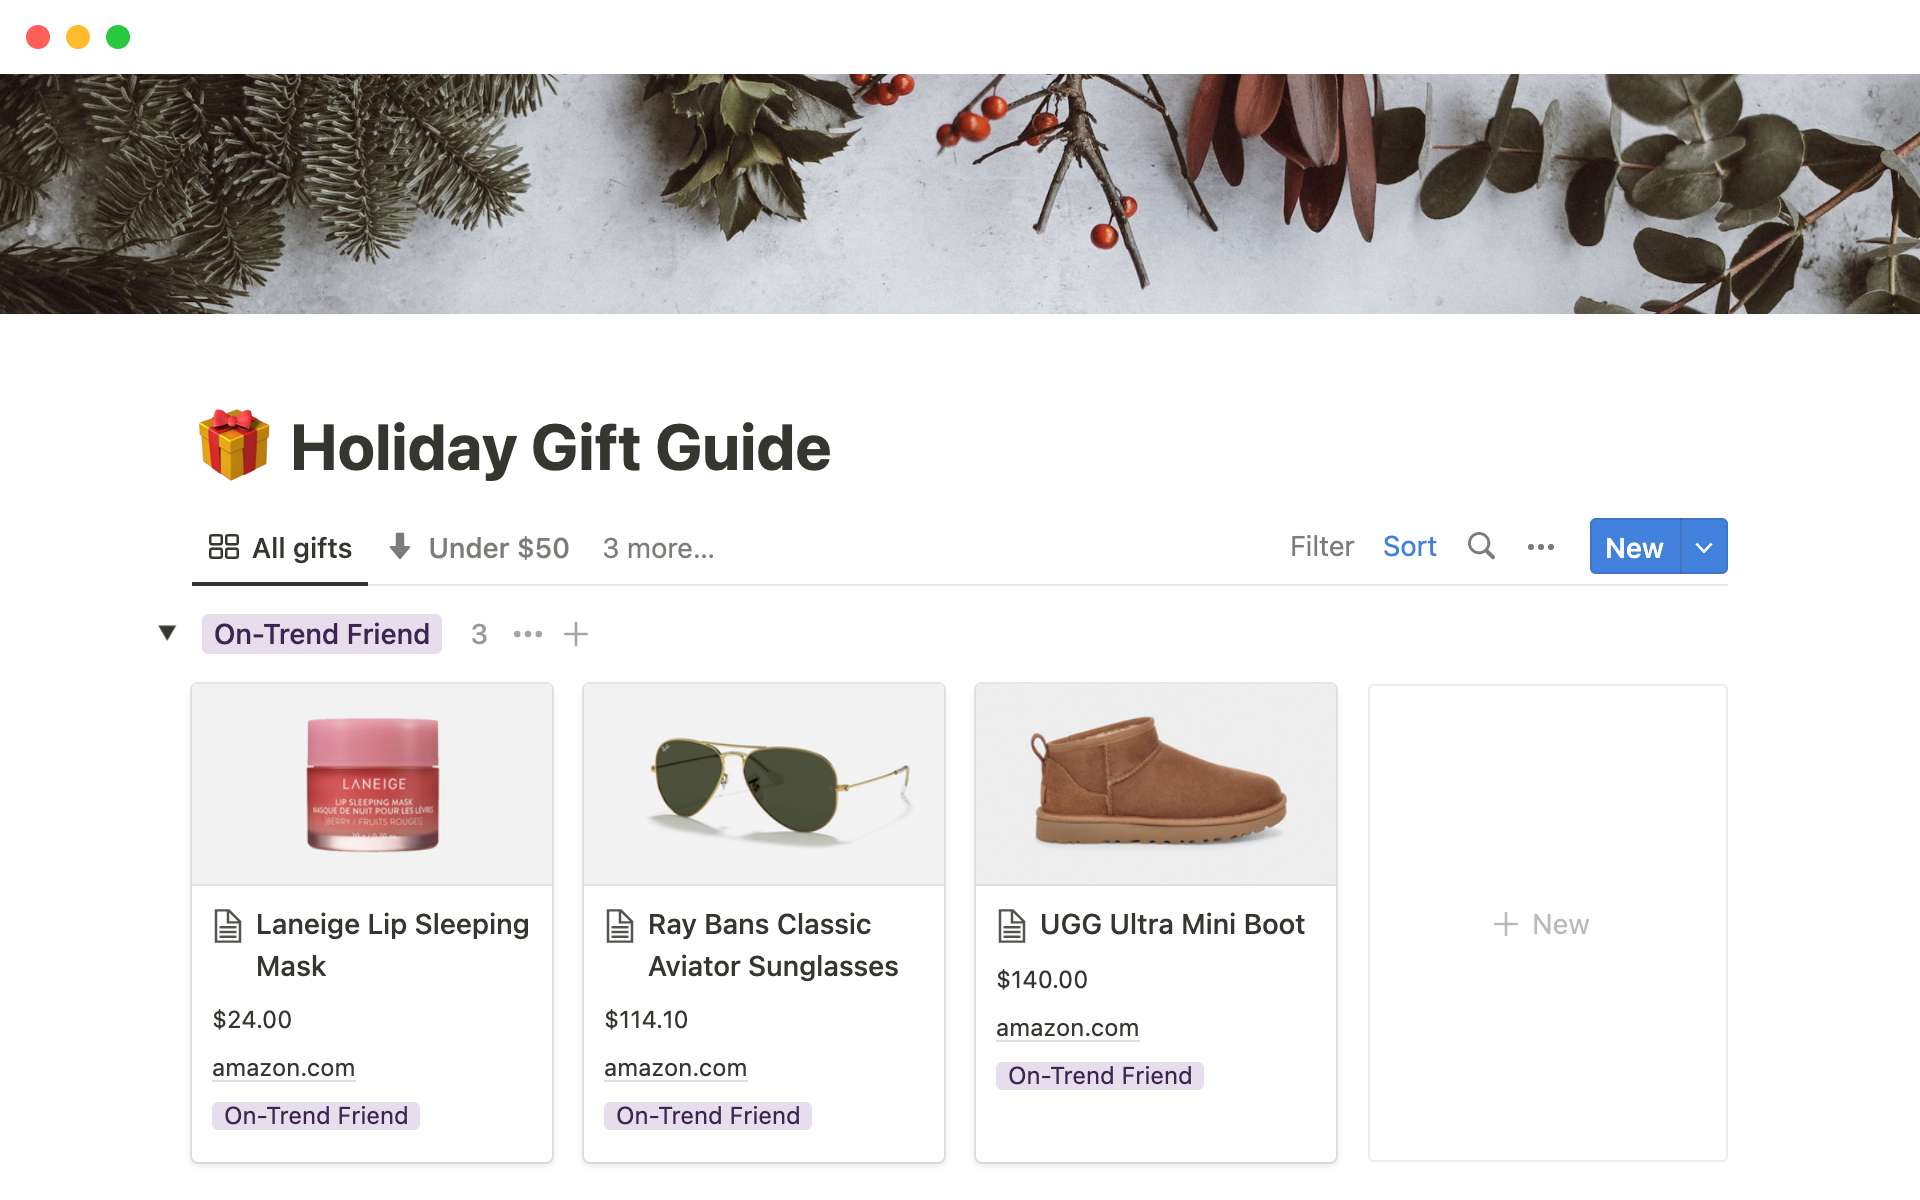Click the Sort button
Viewport: 1920px width, 1200px height.
[x=1411, y=546]
